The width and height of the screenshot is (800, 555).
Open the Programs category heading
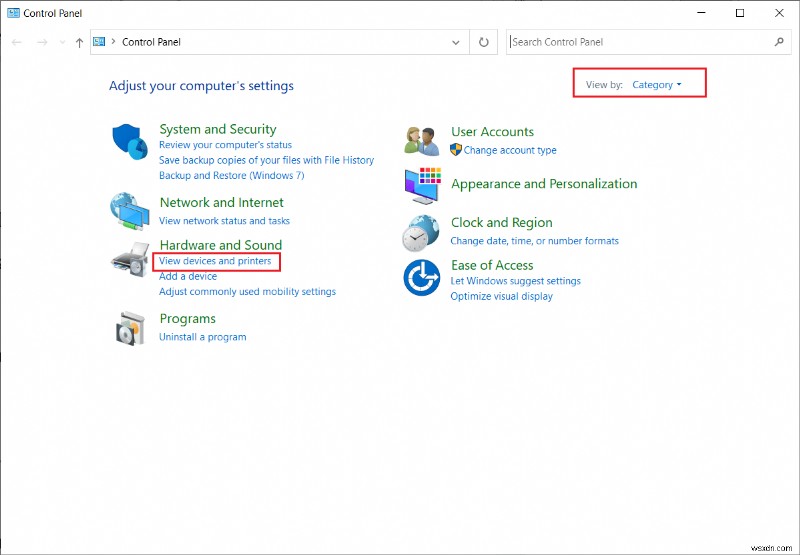pos(188,319)
